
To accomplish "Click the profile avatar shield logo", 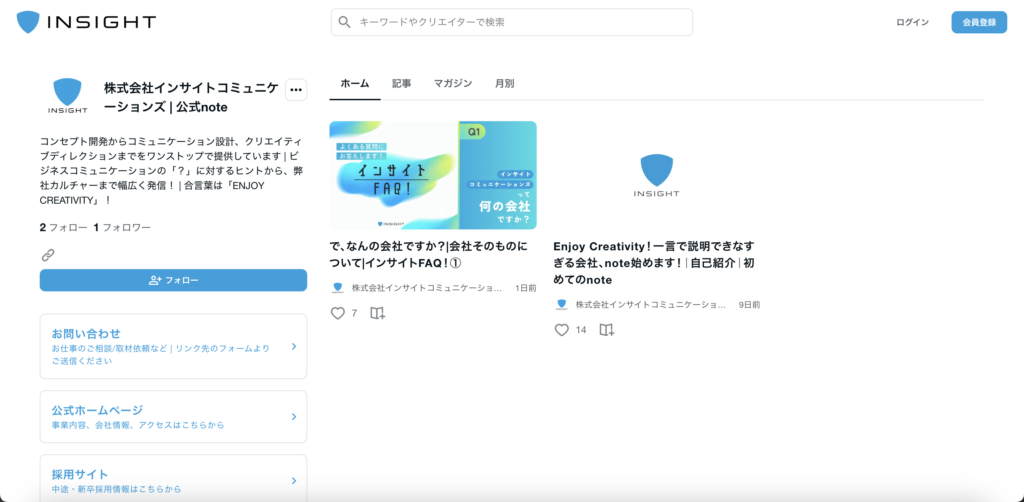I will click(x=67, y=96).
